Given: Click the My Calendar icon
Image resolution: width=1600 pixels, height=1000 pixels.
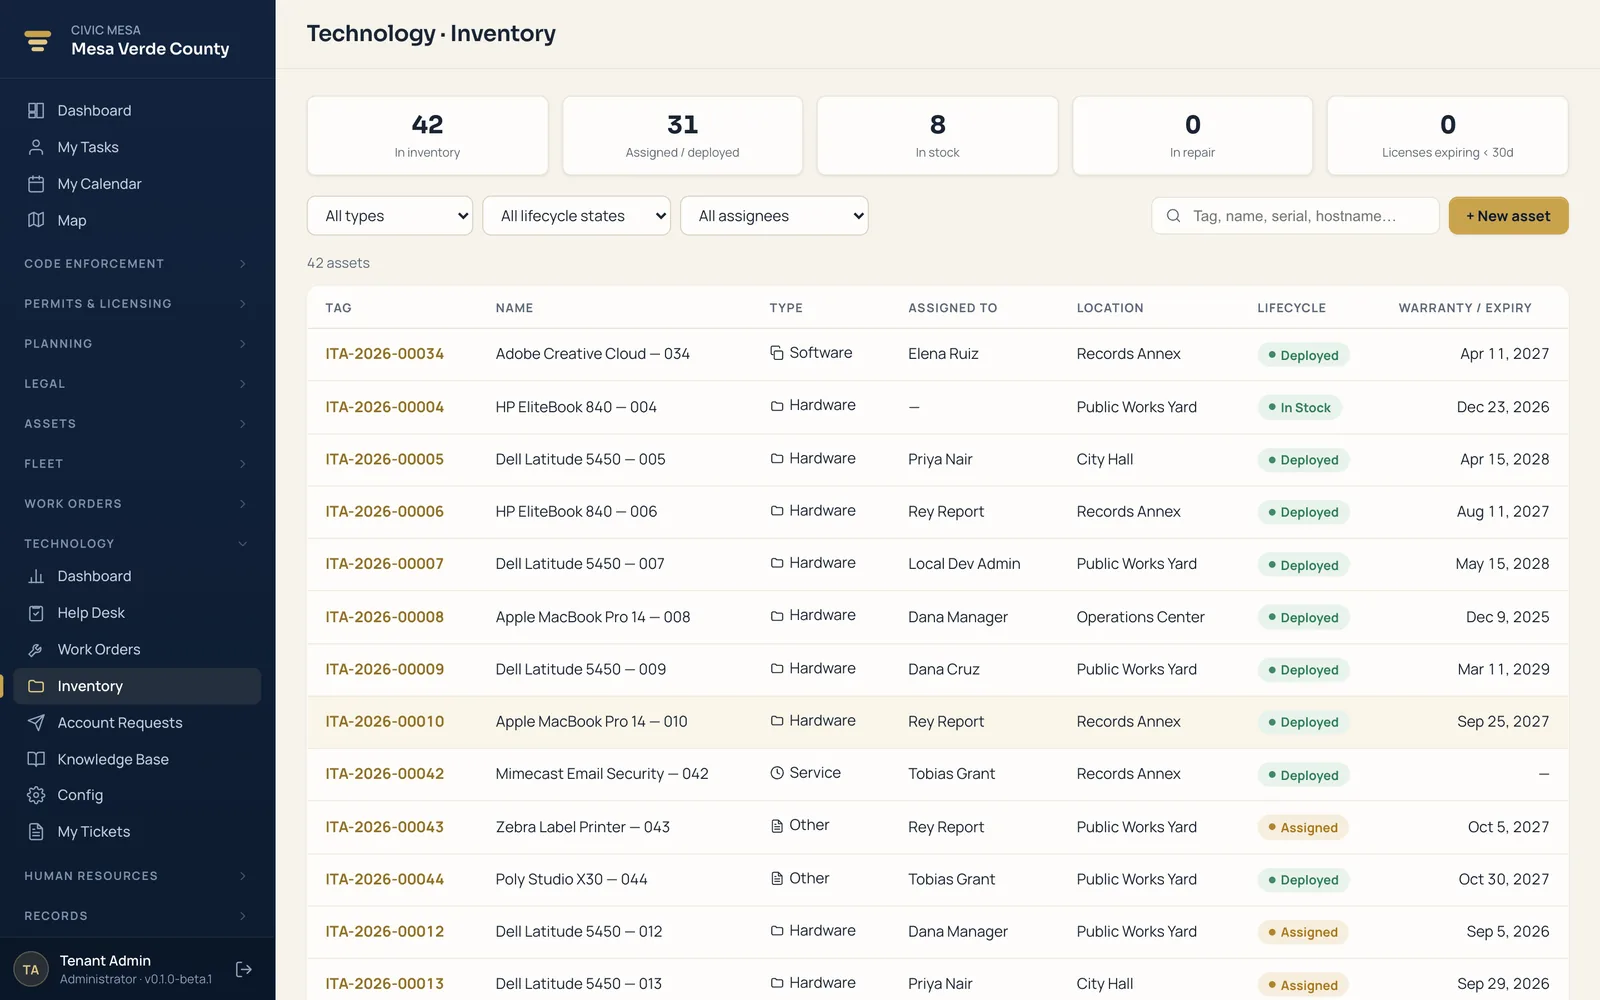Looking at the screenshot, I should [x=36, y=184].
